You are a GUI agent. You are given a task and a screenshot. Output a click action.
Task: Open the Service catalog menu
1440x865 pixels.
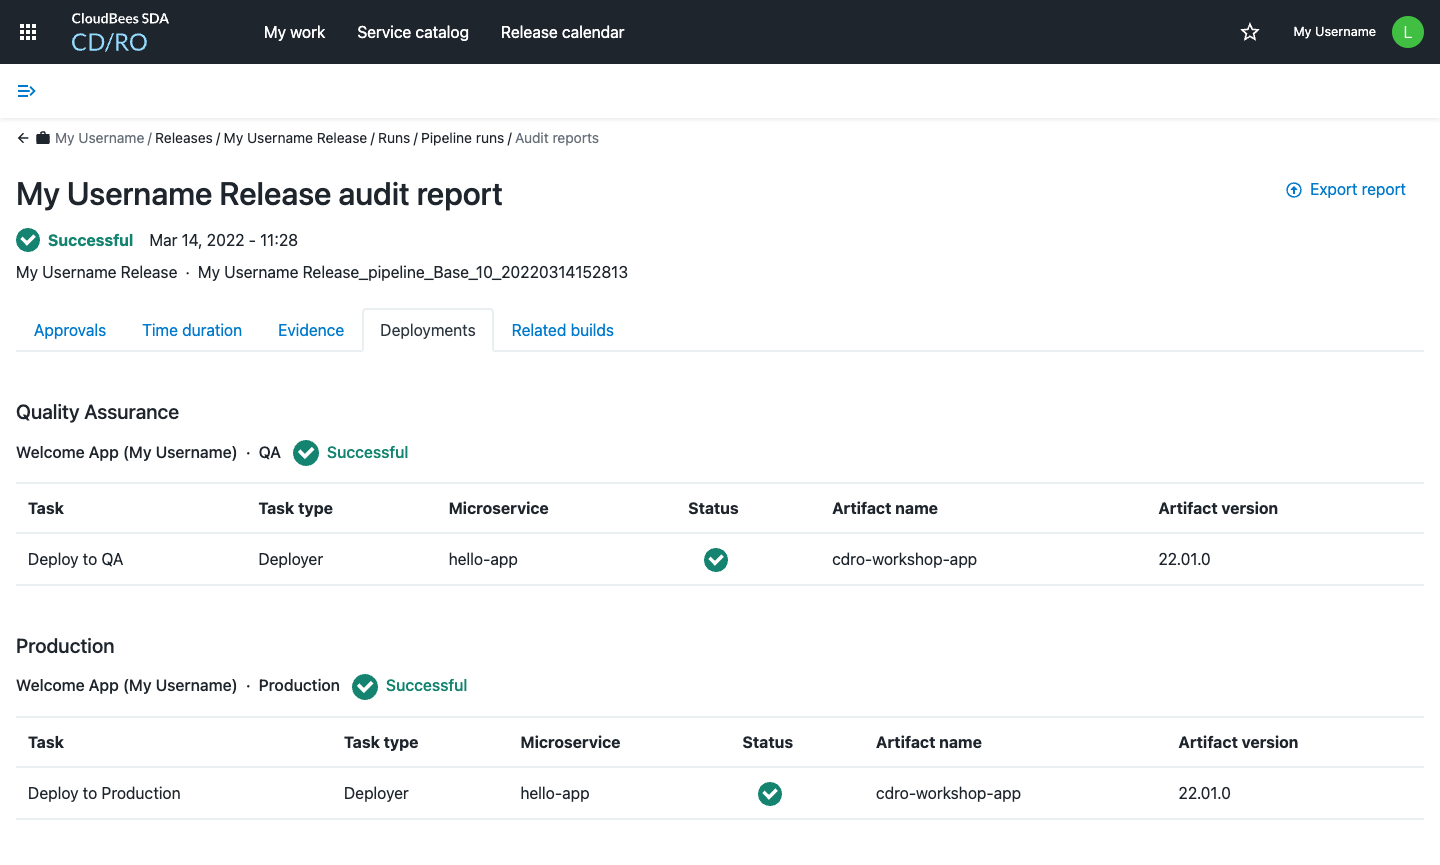click(413, 32)
